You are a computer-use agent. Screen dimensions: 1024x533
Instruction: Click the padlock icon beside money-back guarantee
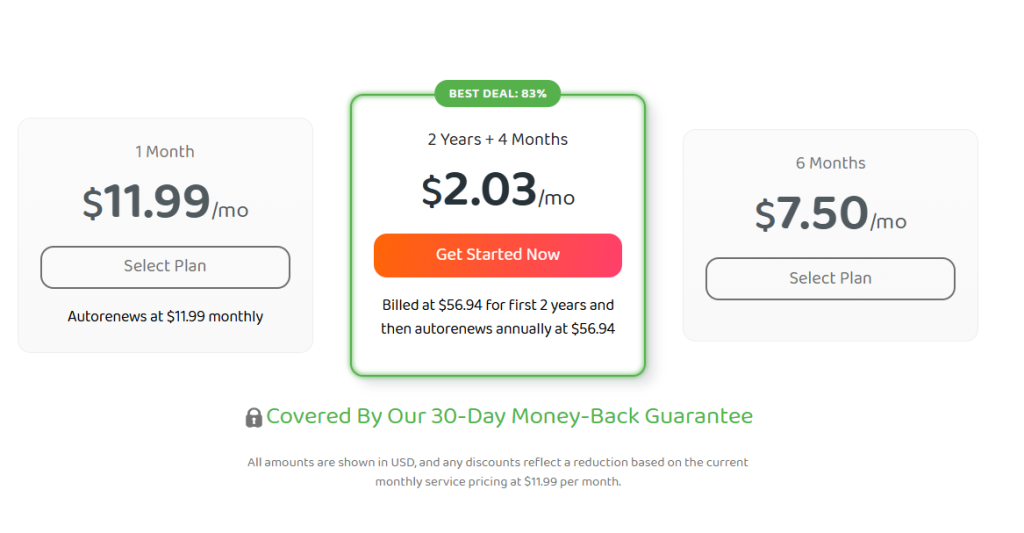[254, 417]
